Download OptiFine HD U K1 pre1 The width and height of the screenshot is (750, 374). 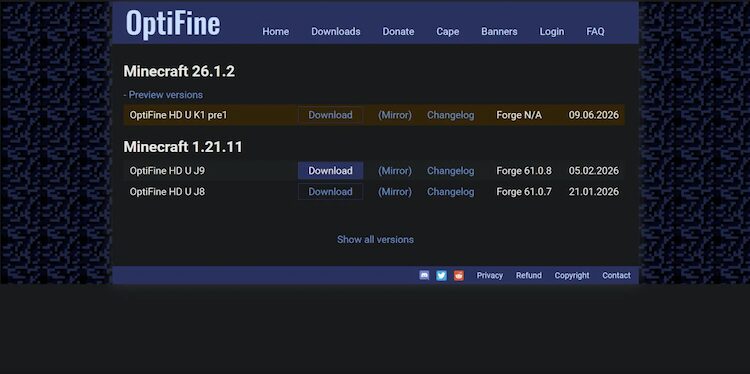pyautogui.click(x=331, y=115)
